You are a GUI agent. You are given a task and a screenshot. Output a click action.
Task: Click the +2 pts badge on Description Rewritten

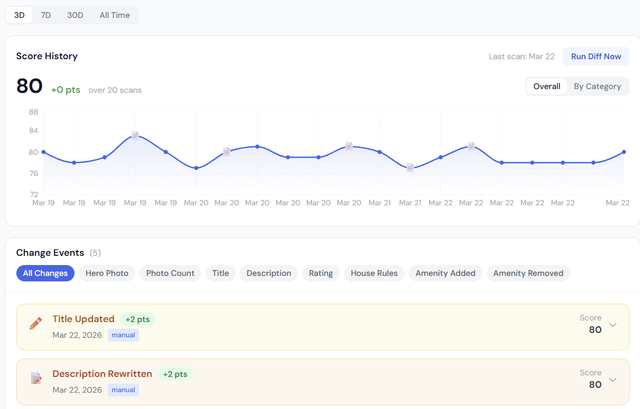click(x=175, y=374)
